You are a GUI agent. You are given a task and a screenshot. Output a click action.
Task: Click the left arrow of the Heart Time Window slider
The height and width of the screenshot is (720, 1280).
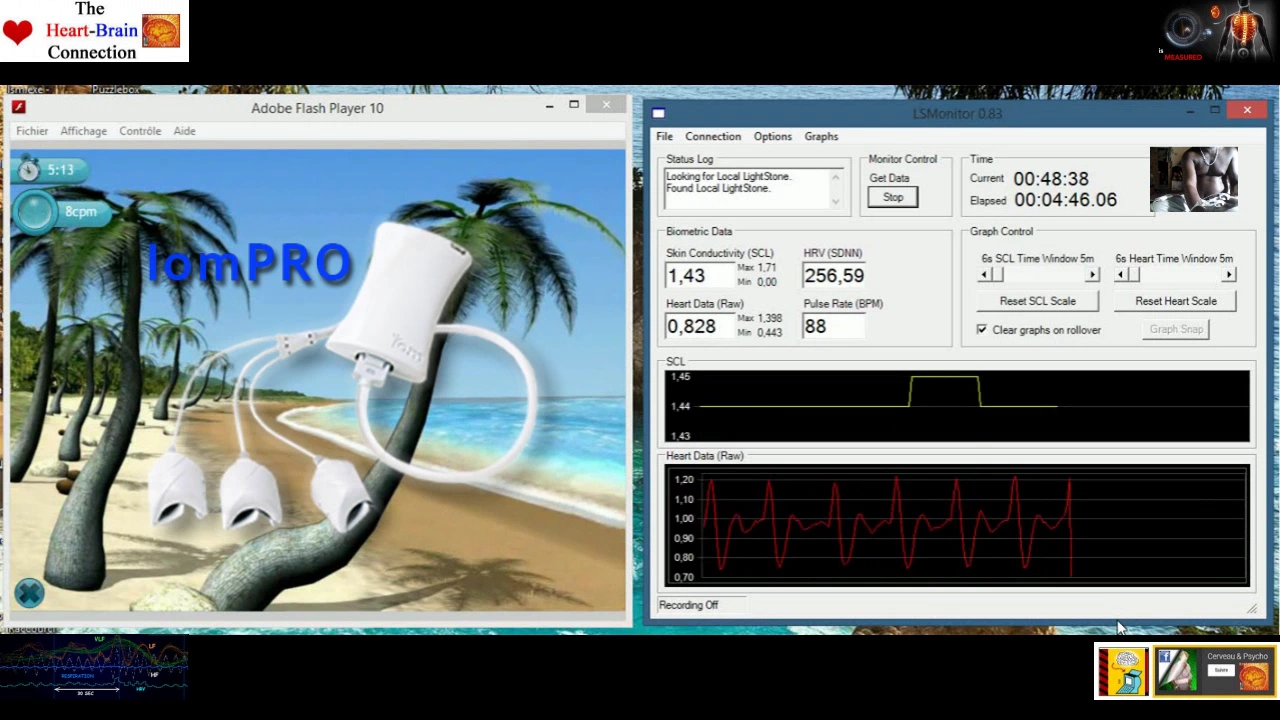coord(1121,275)
